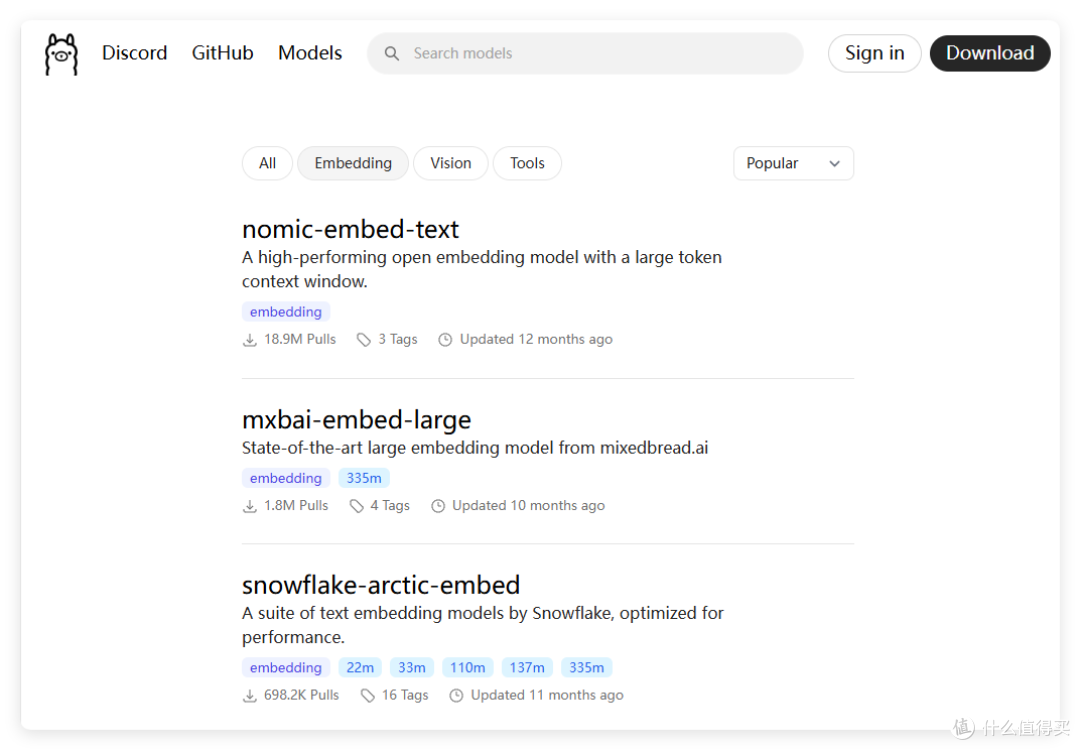The width and height of the screenshot is (1080, 750).
Task: Click the '16 Tags' text
Action: (405, 695)
